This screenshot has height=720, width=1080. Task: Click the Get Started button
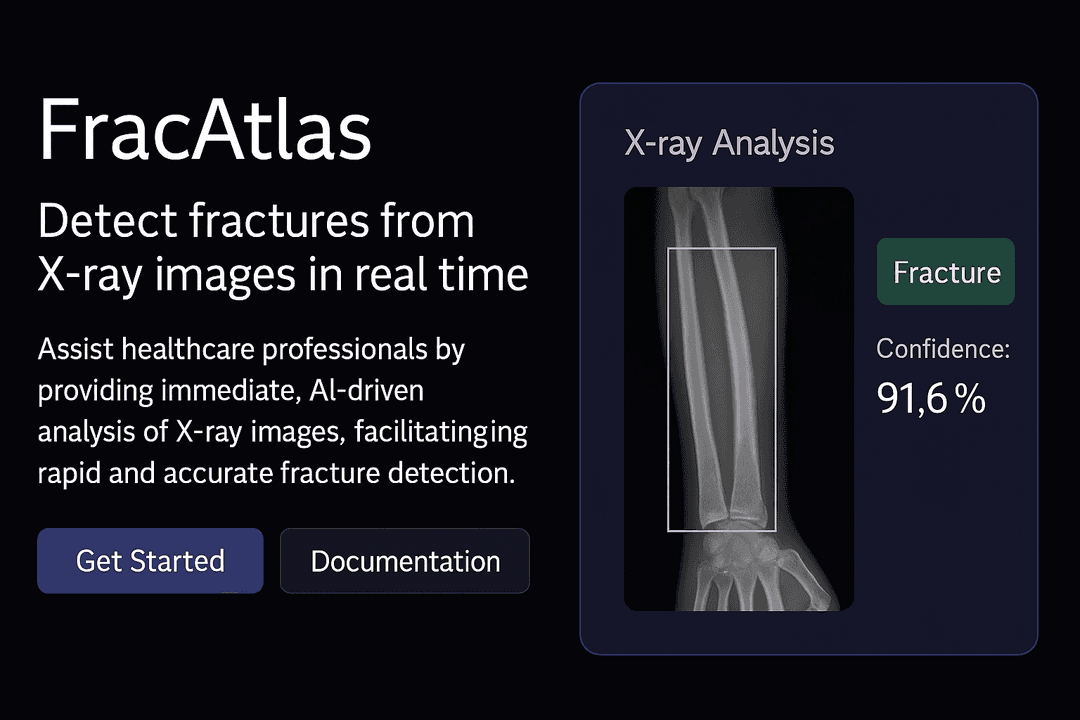(150, 561)
